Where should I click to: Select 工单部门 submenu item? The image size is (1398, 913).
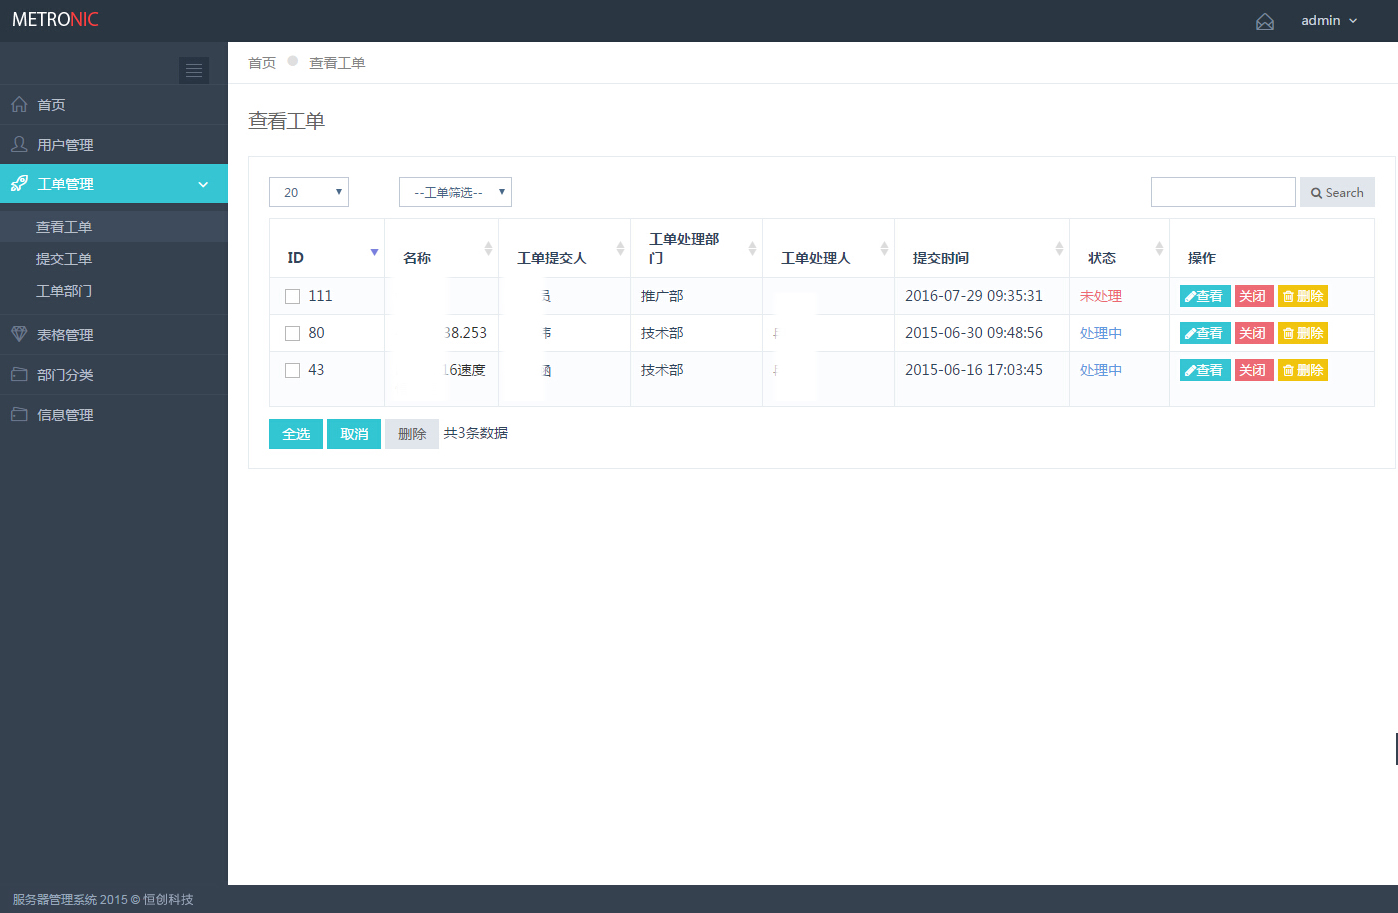(114, 291)
